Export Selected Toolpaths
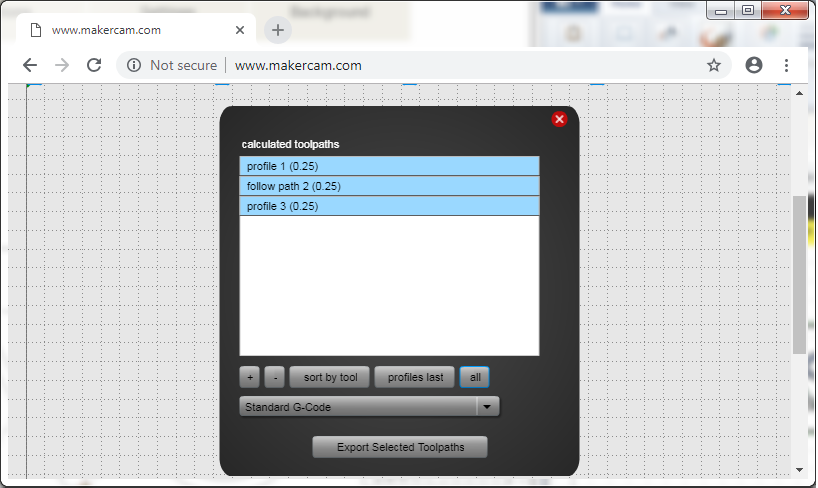Image resolution: width=818 pixels, height=488 pixels. (400, 447)
